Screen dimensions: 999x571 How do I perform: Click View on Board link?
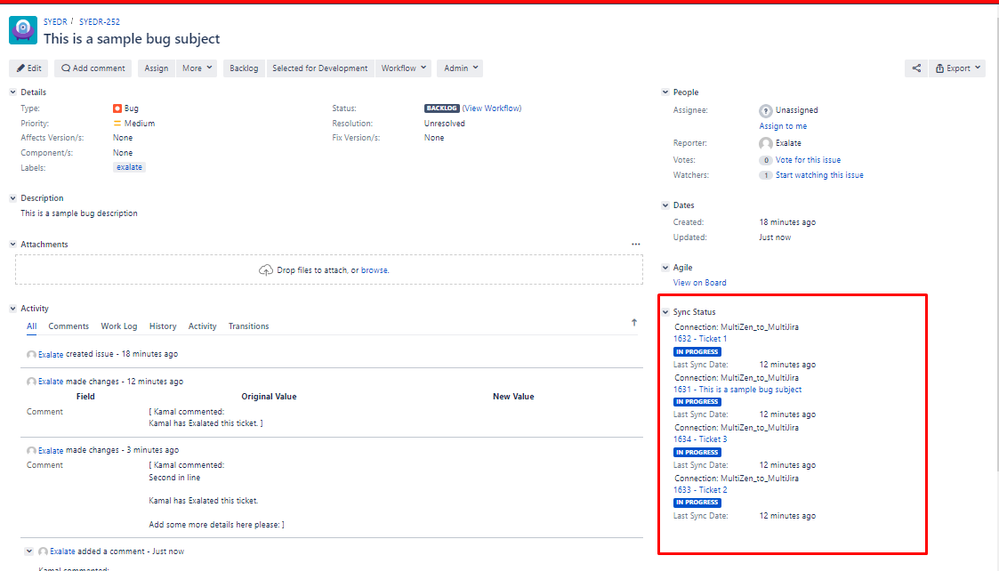(700, 283)
